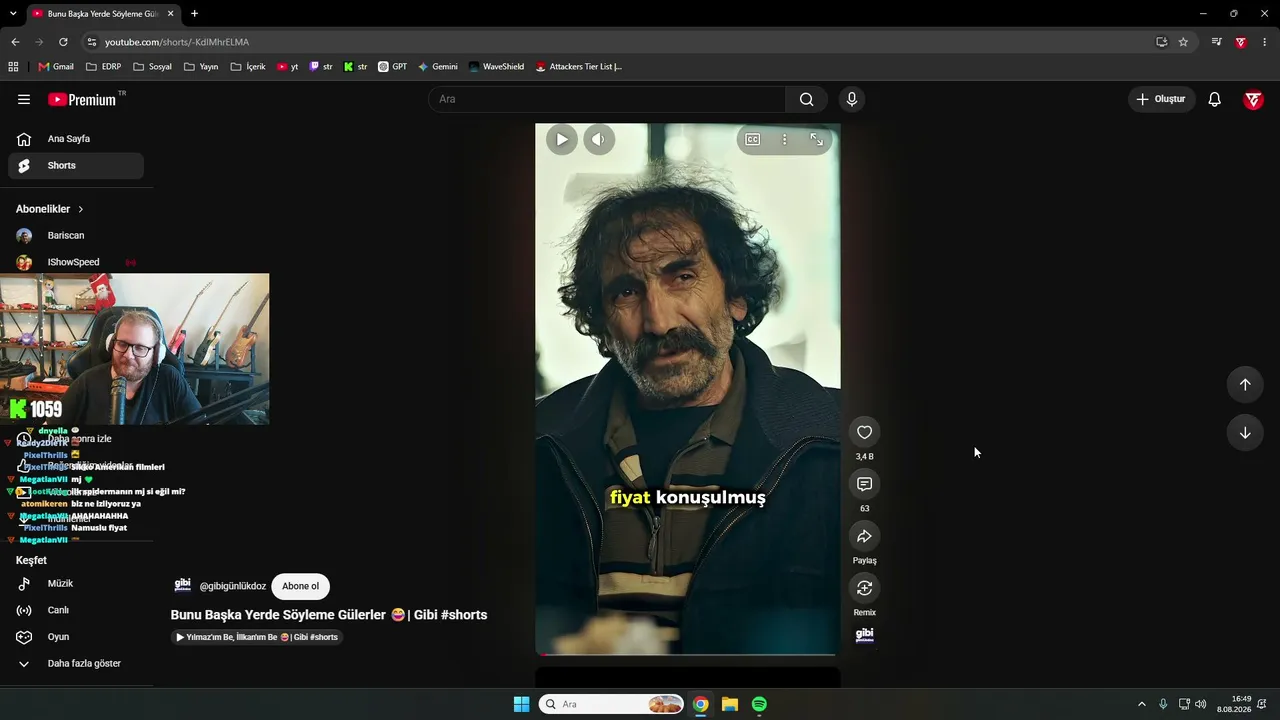Expand the Abonelikler section
The height and width of the screenshot is (720, 1280).
(50, 209)
